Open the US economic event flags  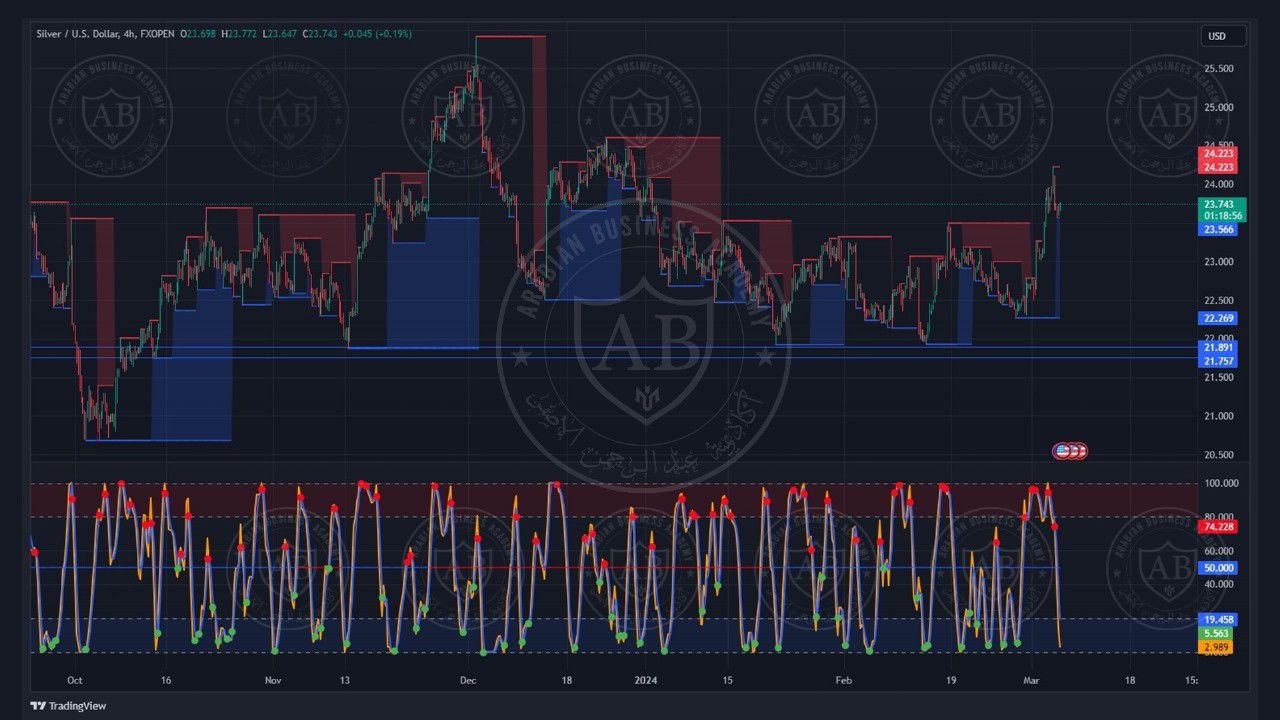(1069, 451)
